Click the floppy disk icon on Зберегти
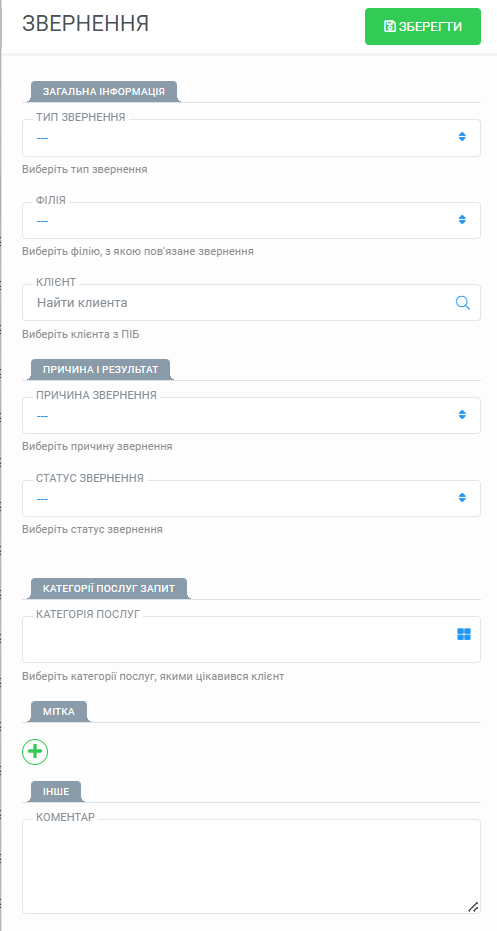Image resolution: width=497 pixels, height=931 pixels. (390, 26)
